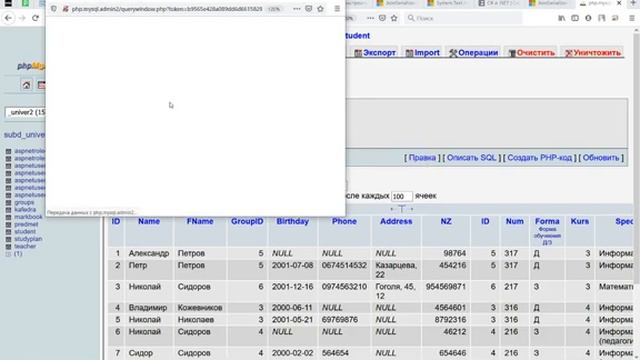The width and height of the screenshot is (640, 360).
Task: Open table icon beside predmet
Action: click(x=8, y=224)
